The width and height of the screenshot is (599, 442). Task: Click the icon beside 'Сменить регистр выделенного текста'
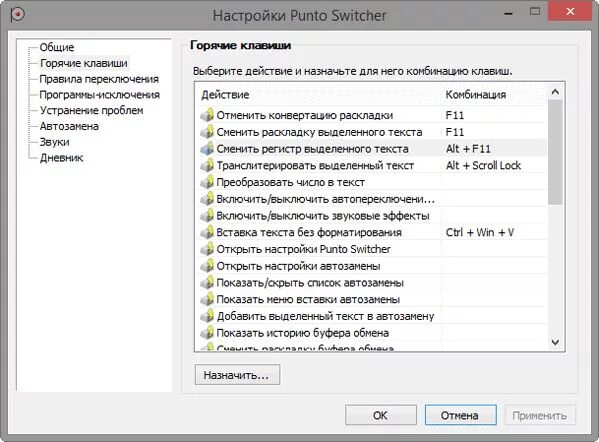pyautogui.click(x=207, y=149)
